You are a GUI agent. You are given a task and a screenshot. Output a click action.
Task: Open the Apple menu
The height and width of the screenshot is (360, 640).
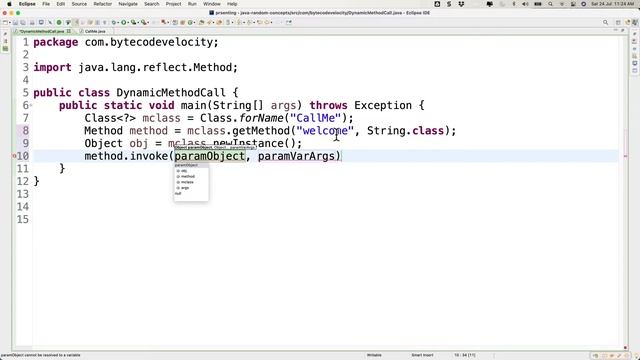pyautogui.click(x=9, y=4)
